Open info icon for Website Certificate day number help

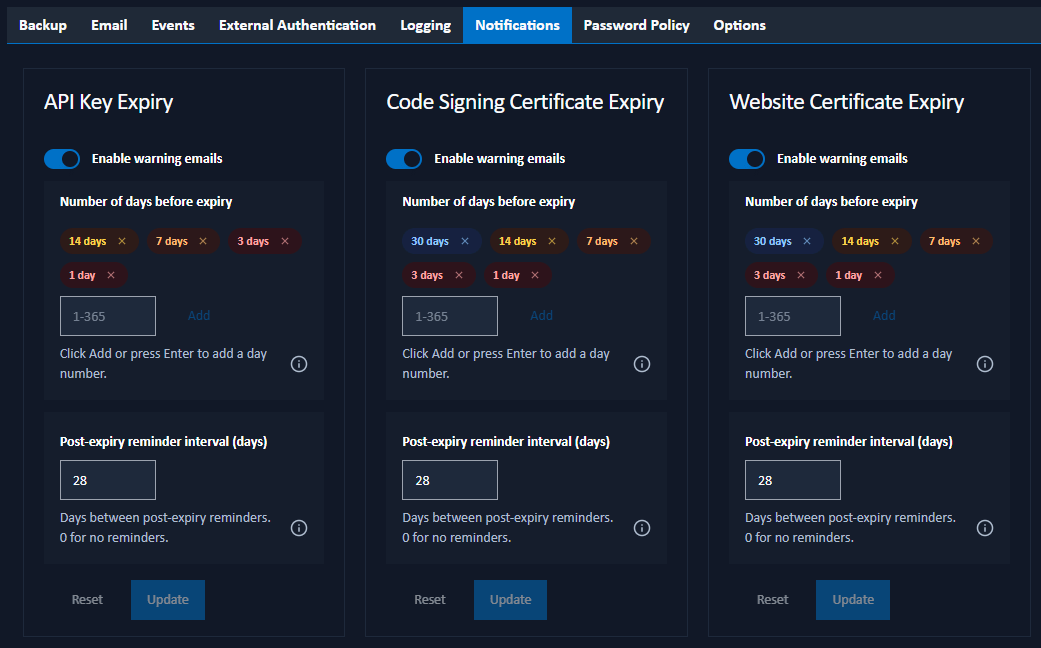tap(985, 364)
